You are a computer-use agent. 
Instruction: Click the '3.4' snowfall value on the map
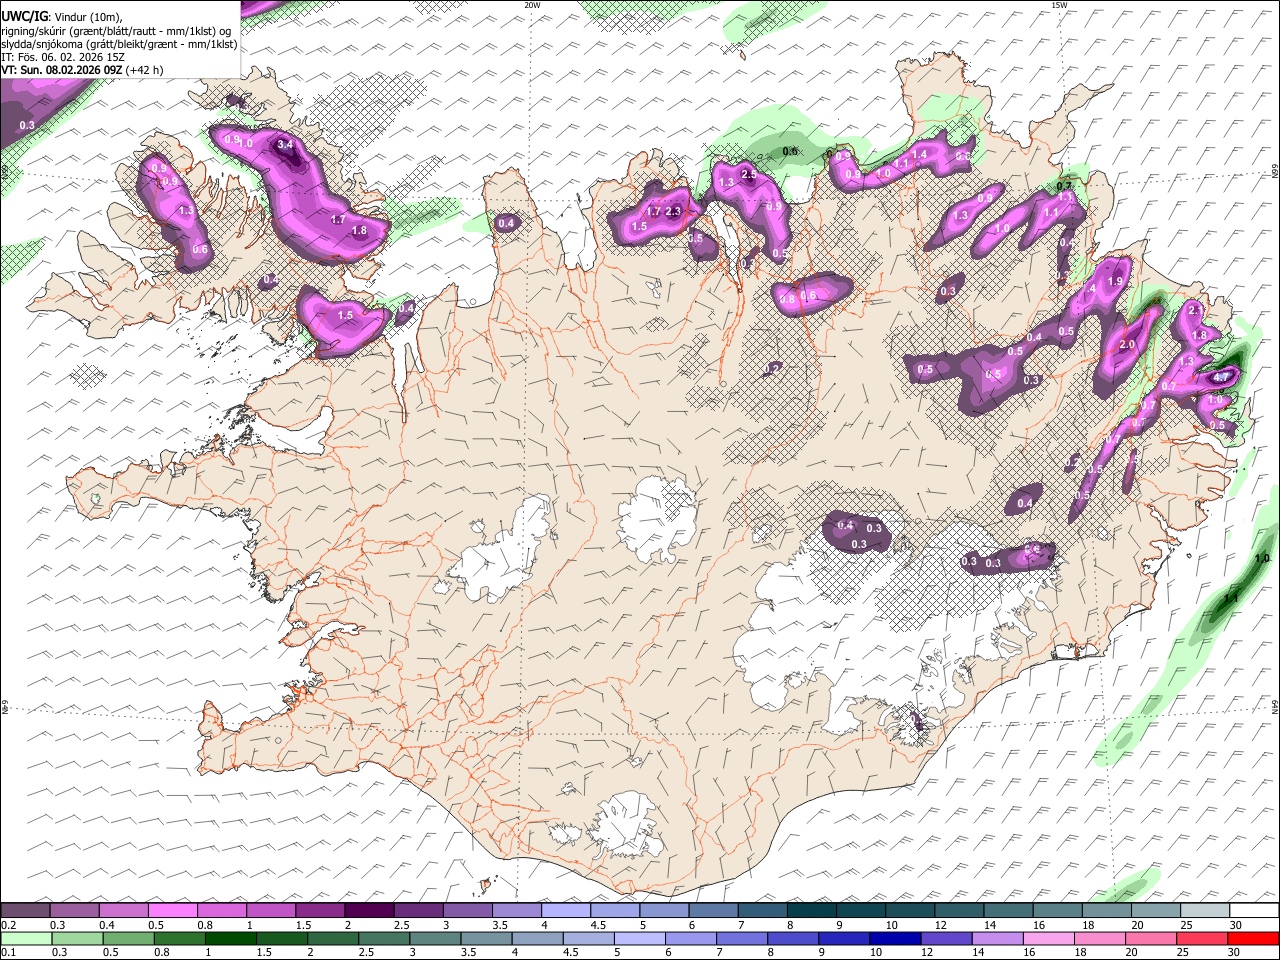[x=286, y=144]
